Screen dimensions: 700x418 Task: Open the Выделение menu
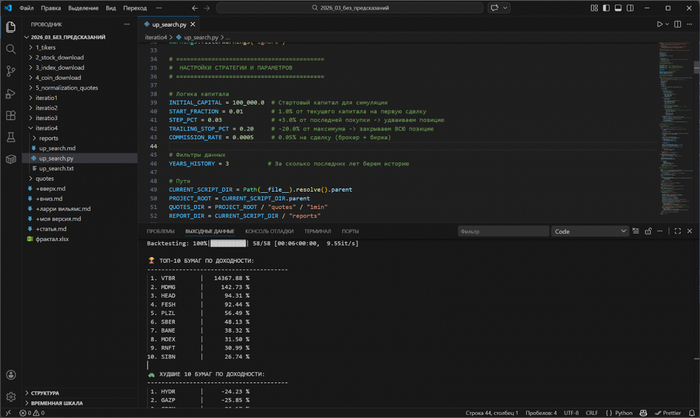coord(83,8)
